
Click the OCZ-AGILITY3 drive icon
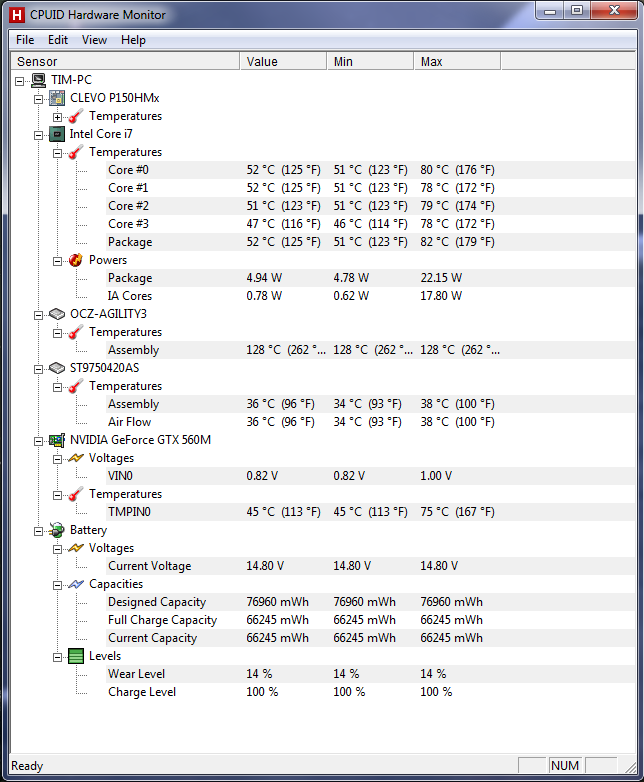(x=57, y=314)
